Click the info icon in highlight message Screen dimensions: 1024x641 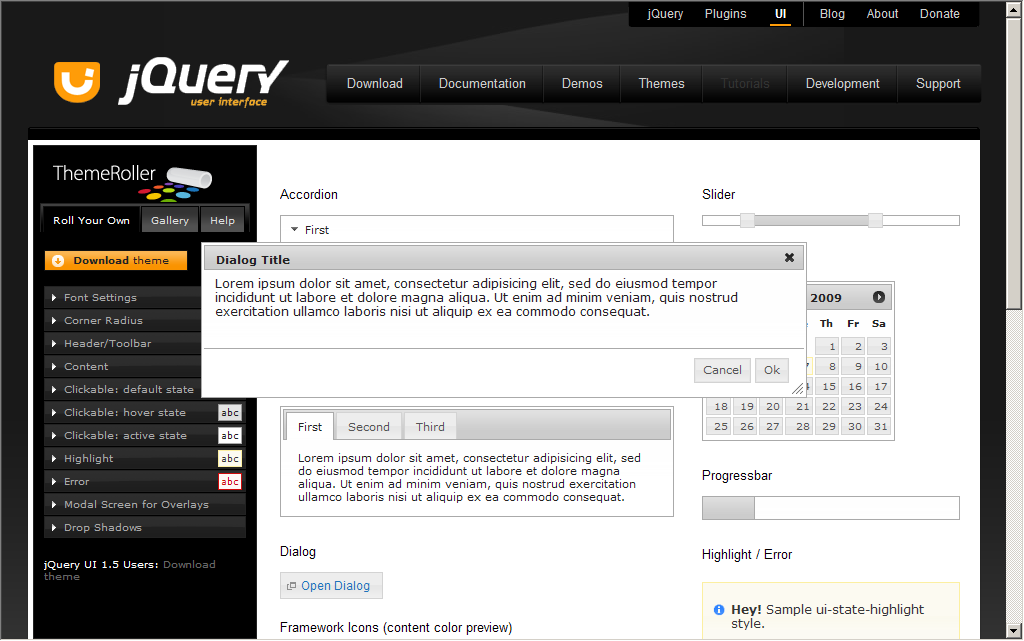(x=719, y=610)
